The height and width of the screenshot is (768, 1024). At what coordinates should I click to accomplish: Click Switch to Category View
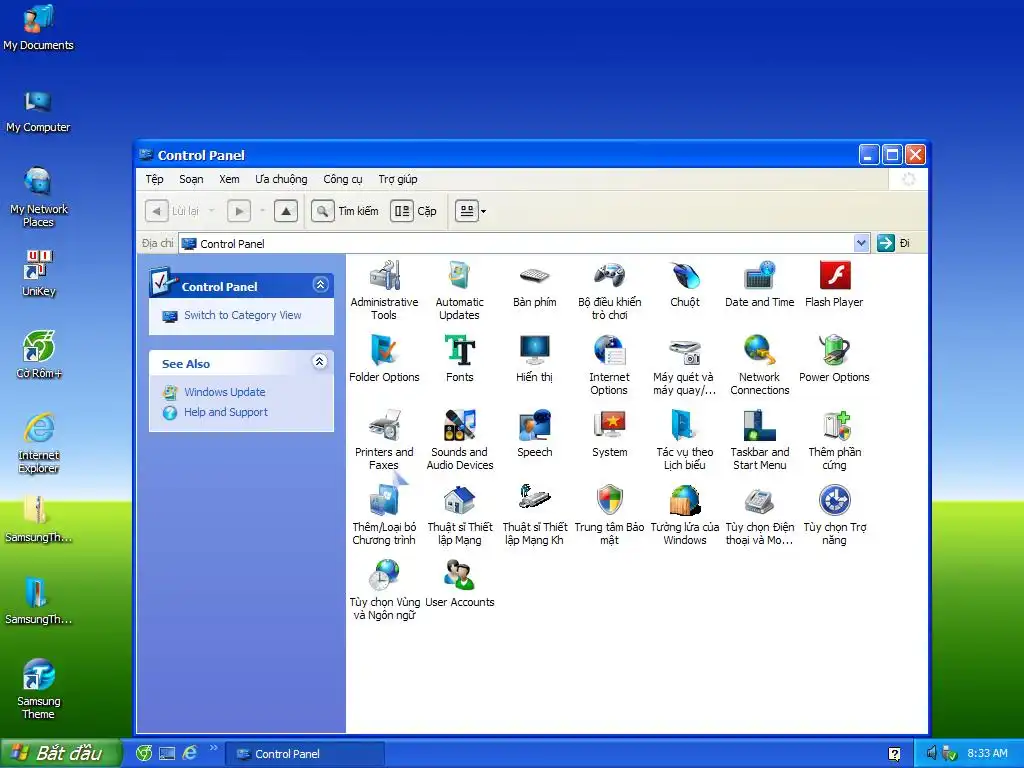(x=242, y=315)
